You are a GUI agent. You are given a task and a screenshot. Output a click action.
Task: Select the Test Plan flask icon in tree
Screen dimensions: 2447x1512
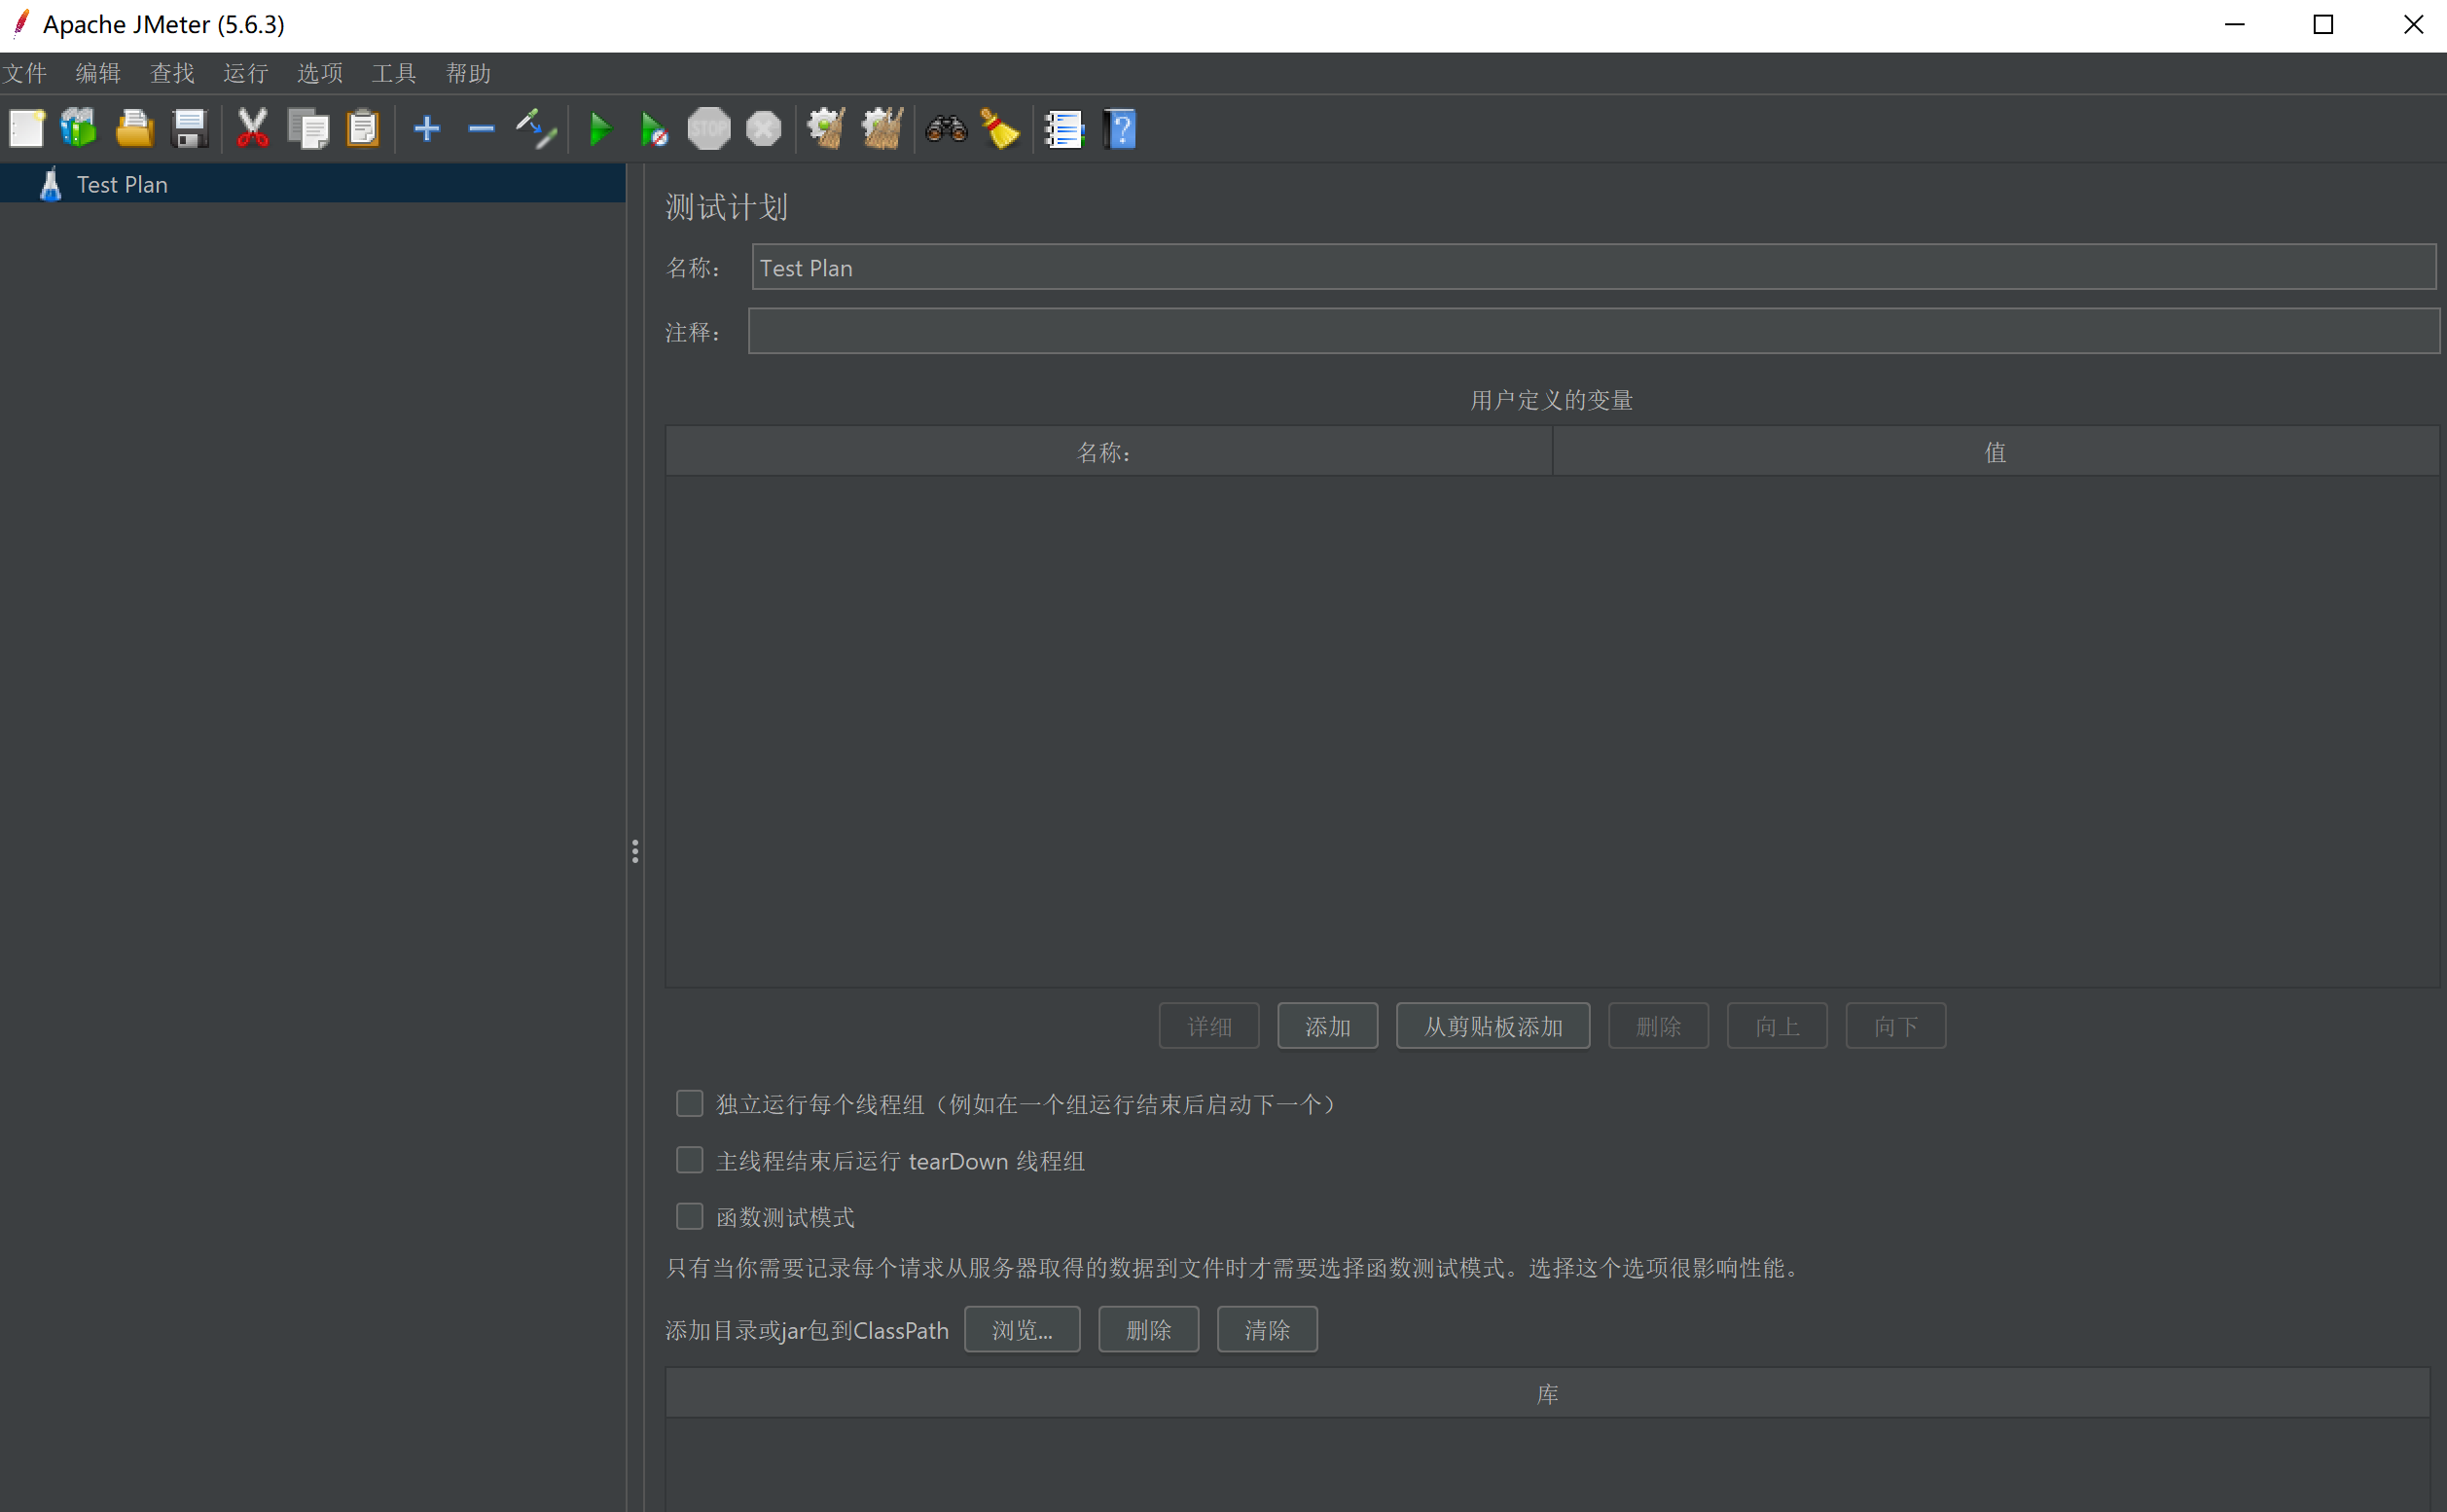pos(50,184)
